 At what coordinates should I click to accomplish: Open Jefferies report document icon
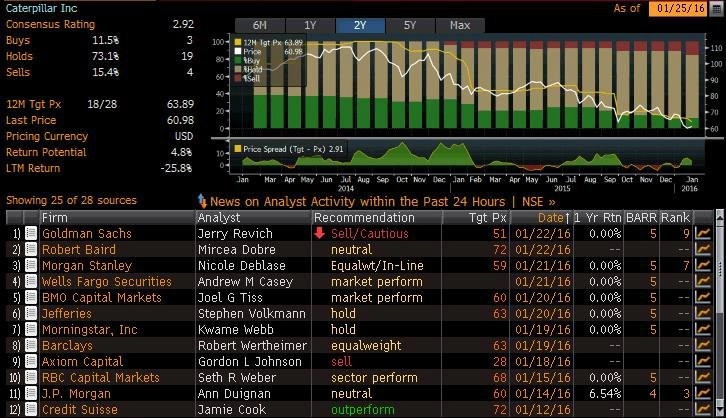pos(31,313)
